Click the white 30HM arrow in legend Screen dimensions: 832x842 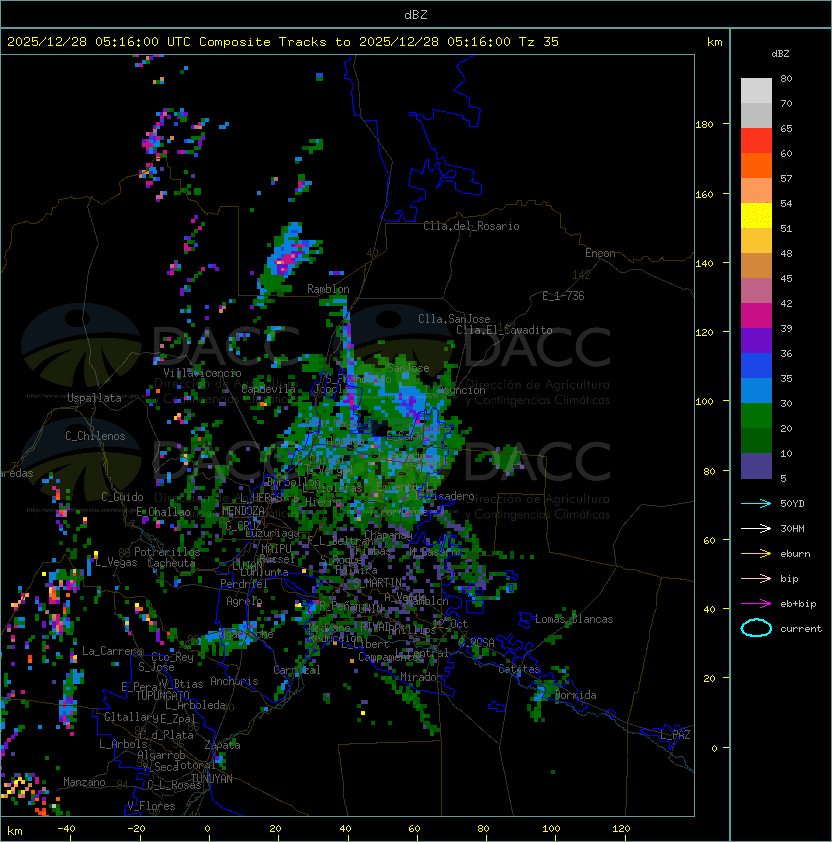[x=756, y=528]
